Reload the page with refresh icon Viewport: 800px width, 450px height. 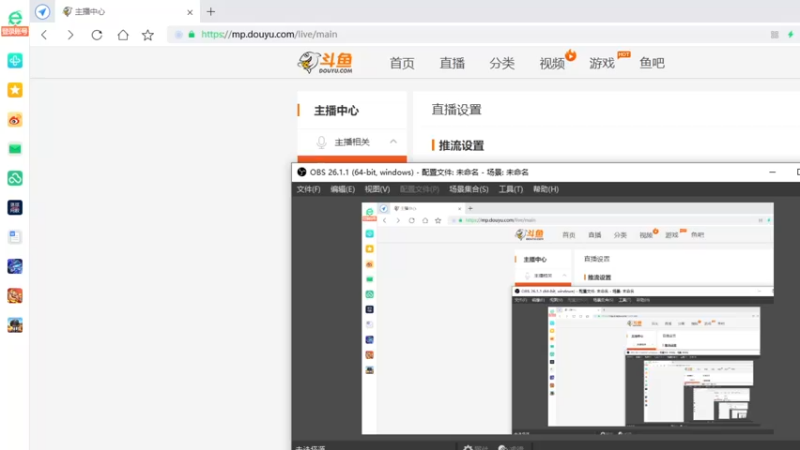[97, 35]
